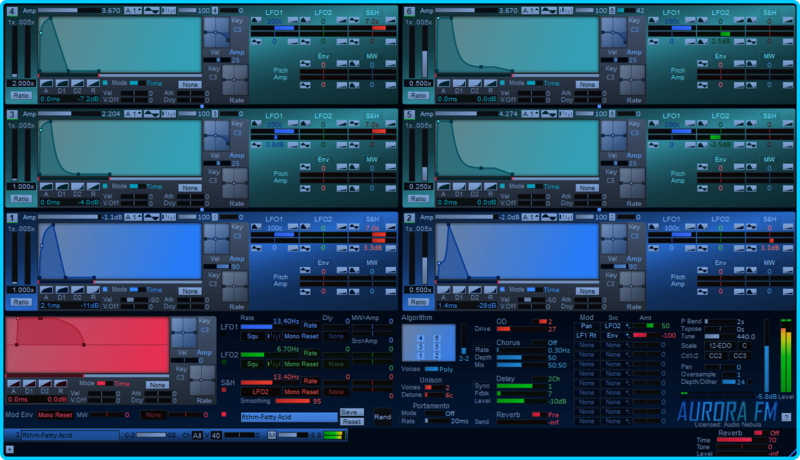Toggle the OD overdrive switch
The width and height of the screenshot is (800, 460).
[539, 322]
